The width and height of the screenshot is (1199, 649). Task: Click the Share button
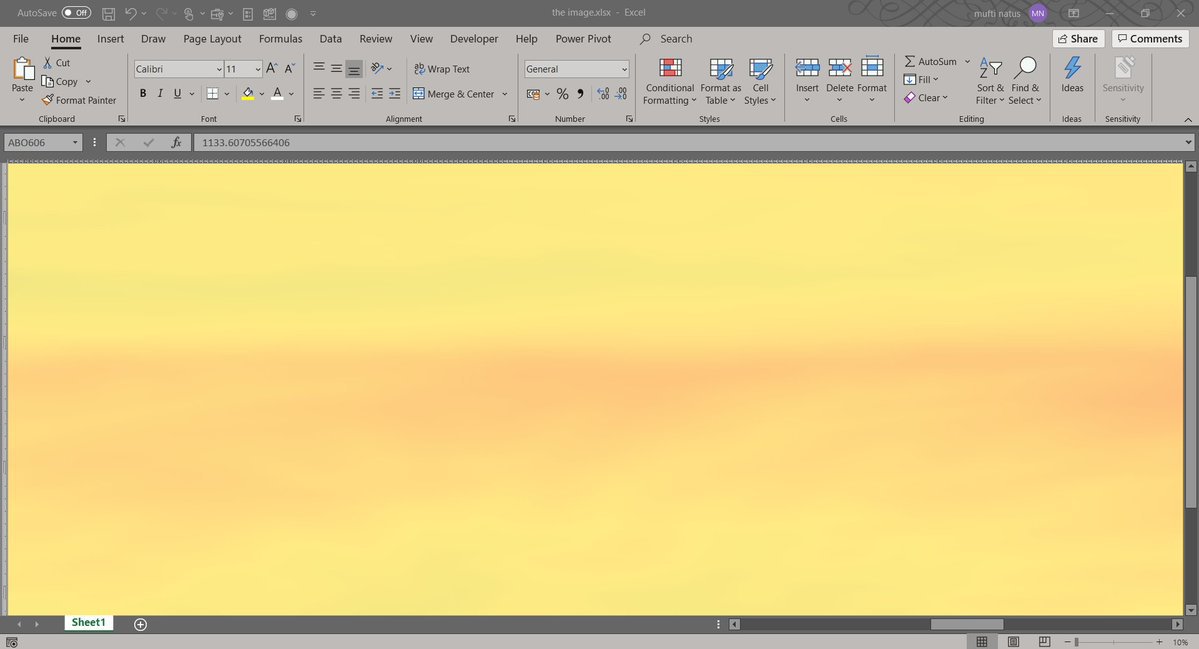[x=1076, y=39]
